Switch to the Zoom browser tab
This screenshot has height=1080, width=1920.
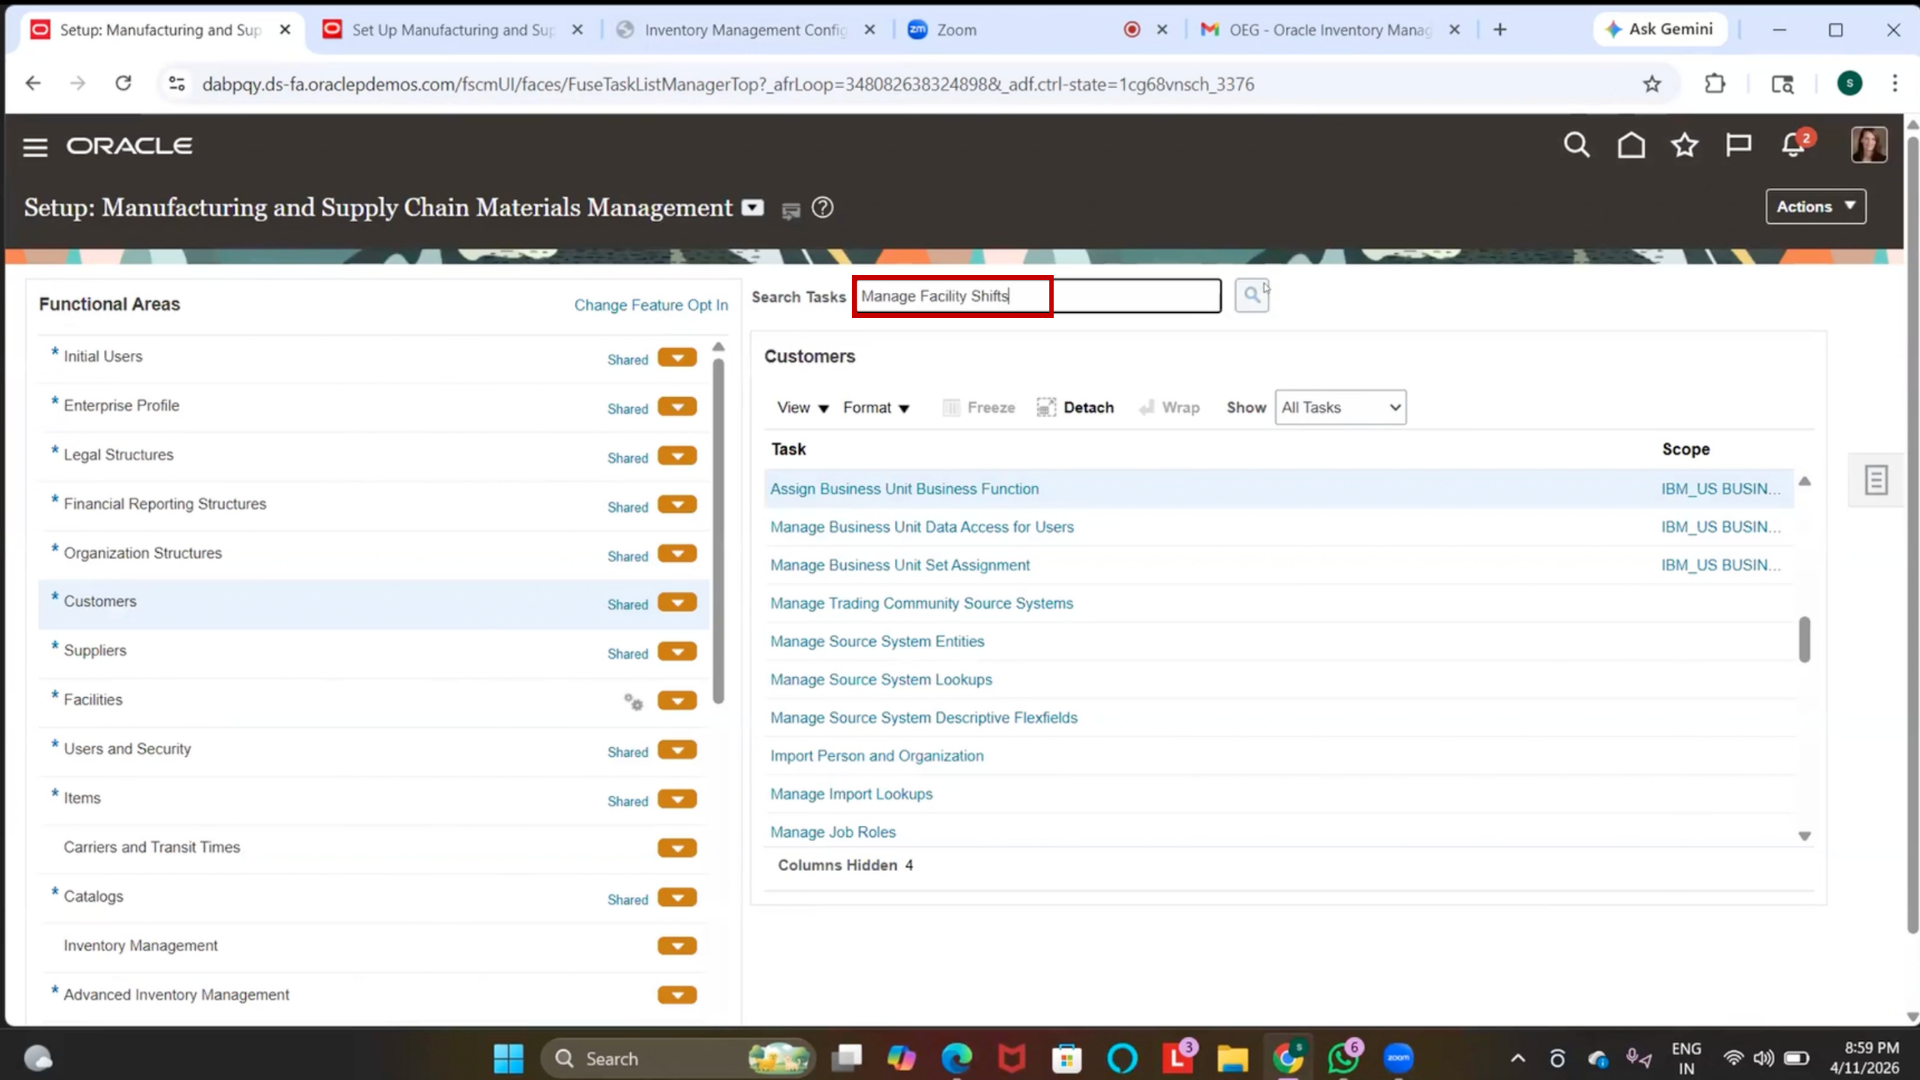1037,30
